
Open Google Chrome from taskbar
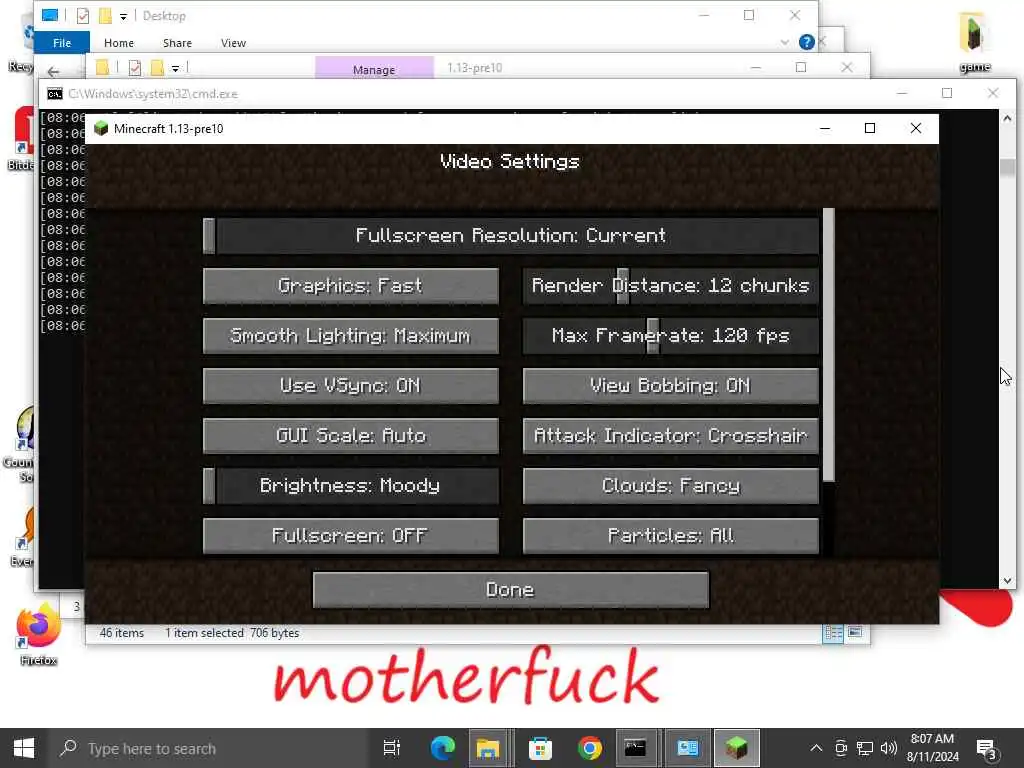590,748
